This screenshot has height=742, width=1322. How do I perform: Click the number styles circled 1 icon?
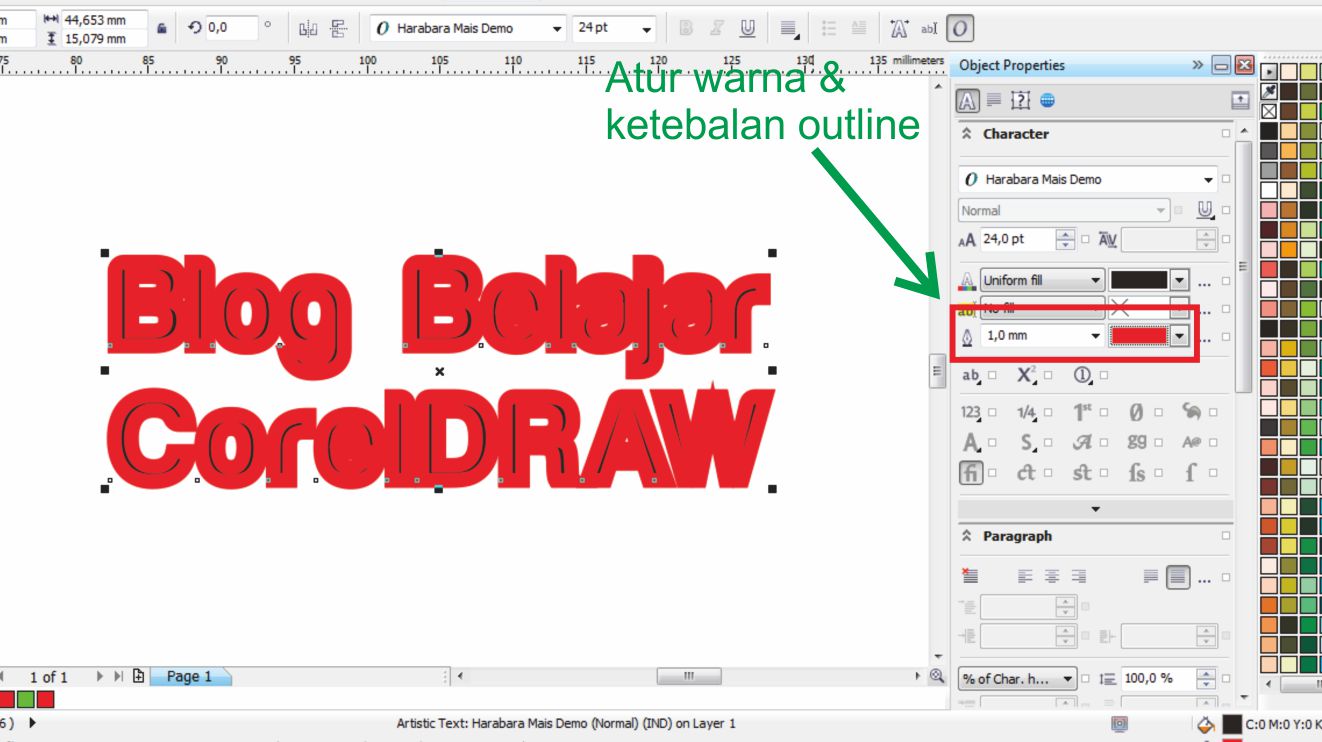pos(1083,375)
